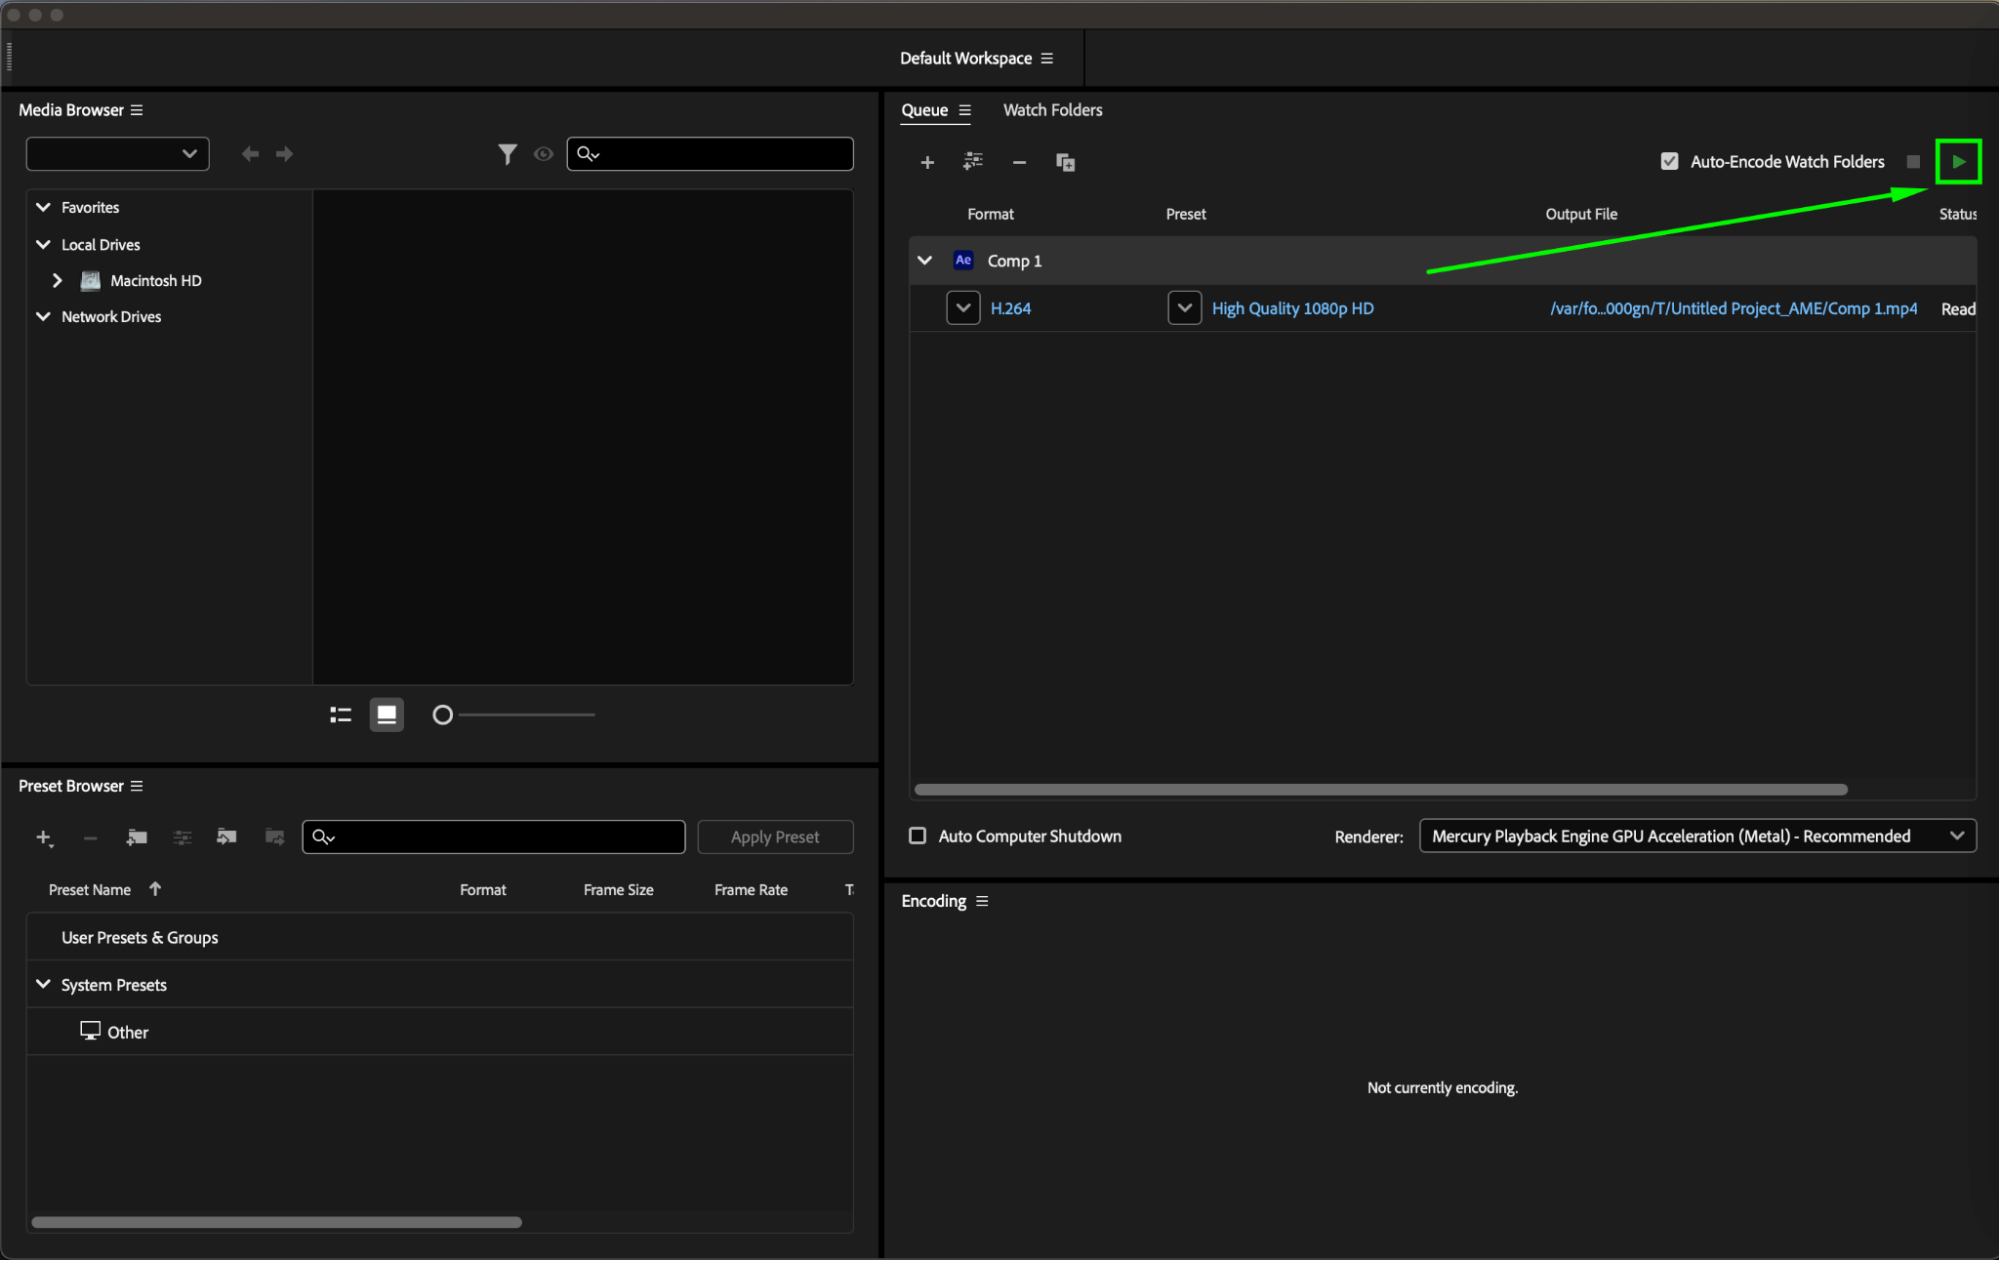
Task: Expand the Macintosh HD drive
Action: (x=57, y=281)
